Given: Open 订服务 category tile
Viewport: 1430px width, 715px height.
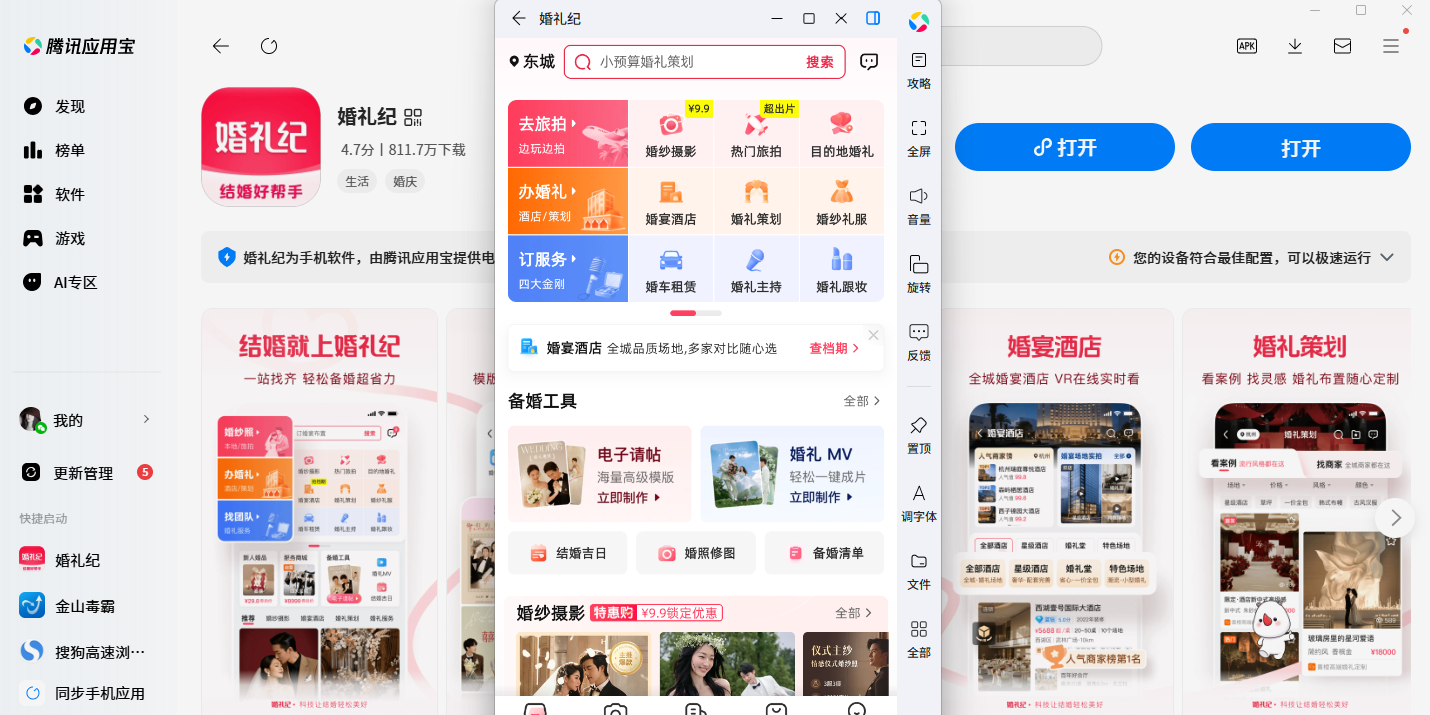Looking at the screenshot, I should (568, 269).
